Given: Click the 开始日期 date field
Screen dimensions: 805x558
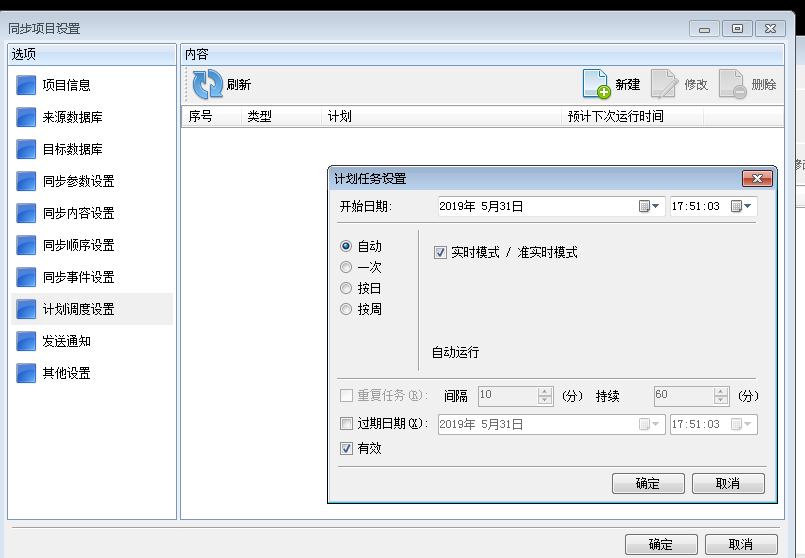Looking at the screenshot, I should click(551, 206).
